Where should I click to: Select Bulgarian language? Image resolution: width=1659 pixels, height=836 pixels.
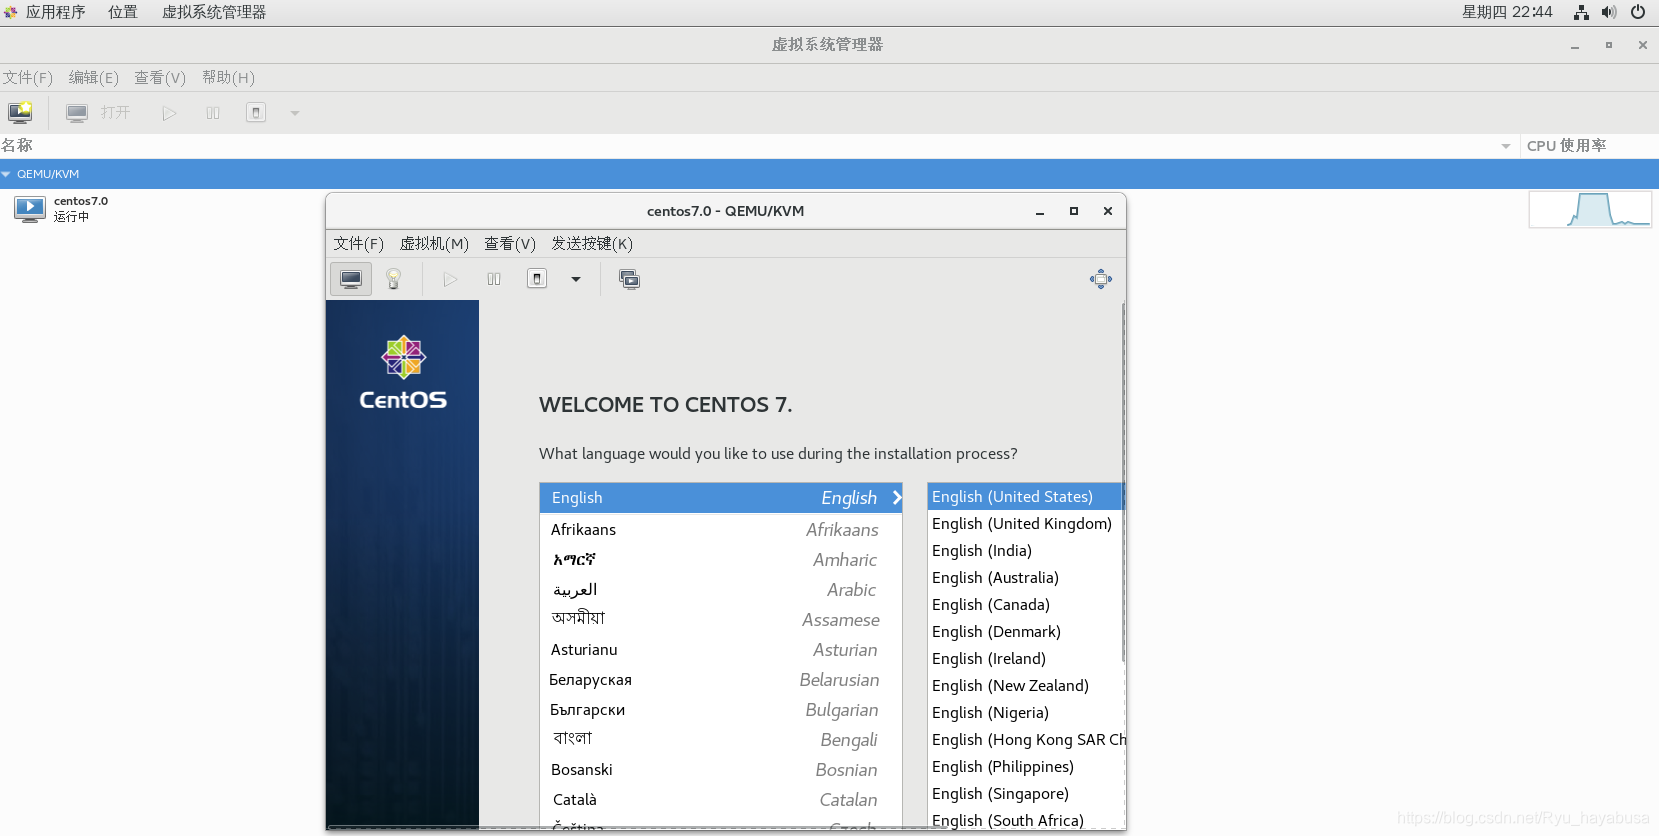coord(720,710)
